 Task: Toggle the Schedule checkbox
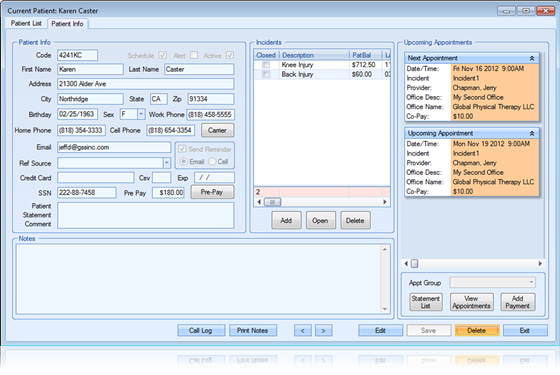162,55
